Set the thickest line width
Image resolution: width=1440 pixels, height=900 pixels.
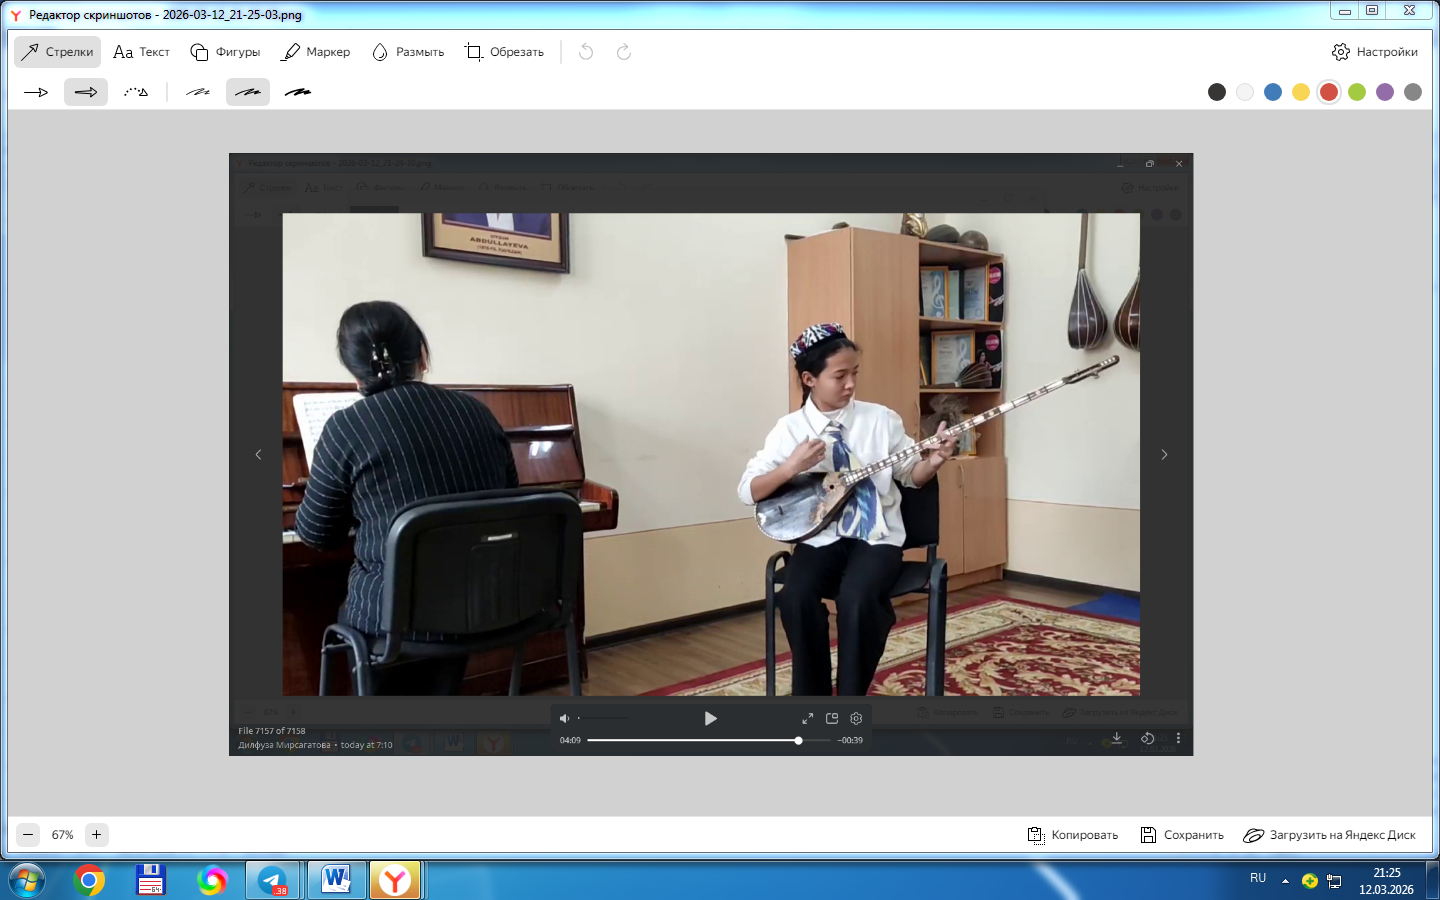click(x=298, y=92)
